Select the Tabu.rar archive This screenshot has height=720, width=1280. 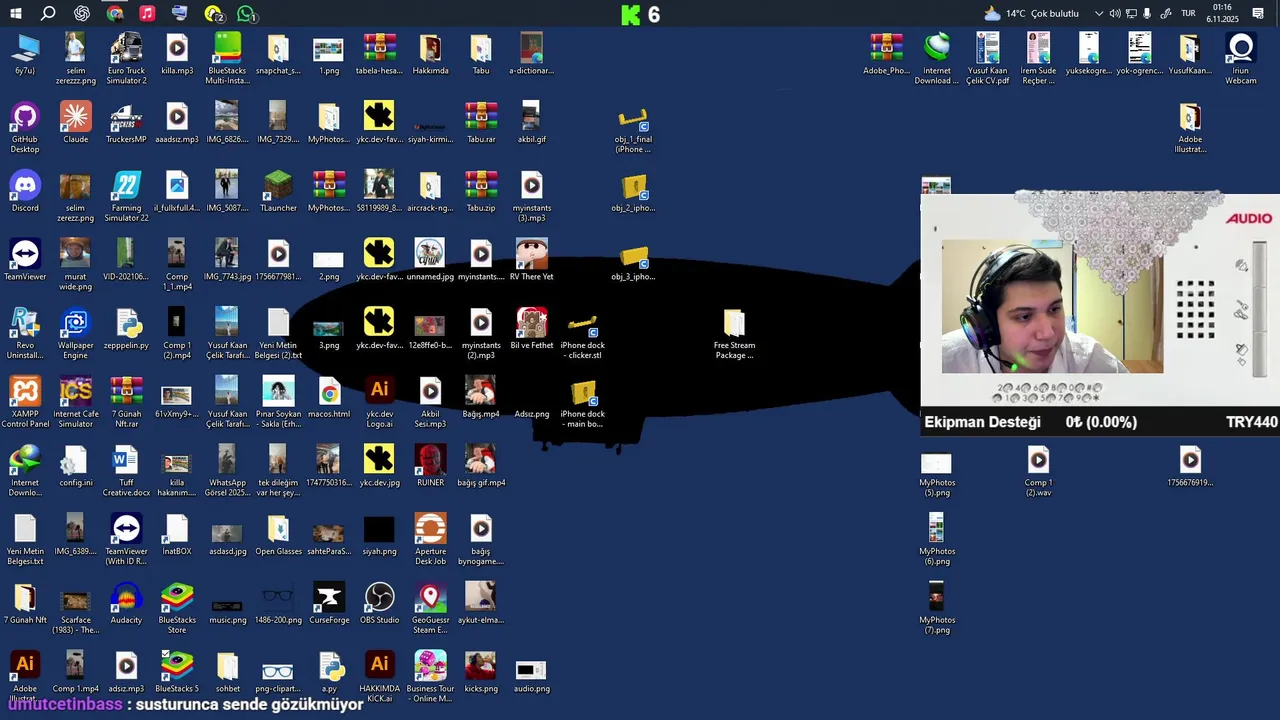pos(481,123)
